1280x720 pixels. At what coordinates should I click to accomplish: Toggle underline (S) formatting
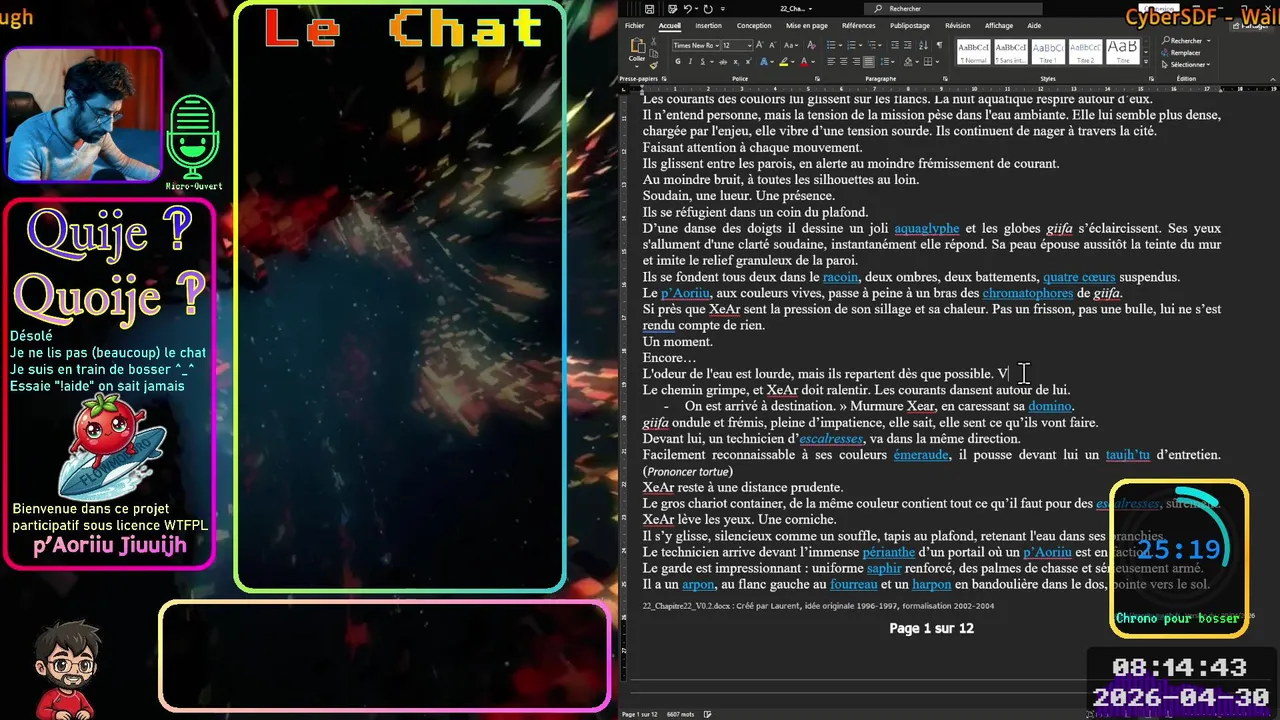pos(702,62)
